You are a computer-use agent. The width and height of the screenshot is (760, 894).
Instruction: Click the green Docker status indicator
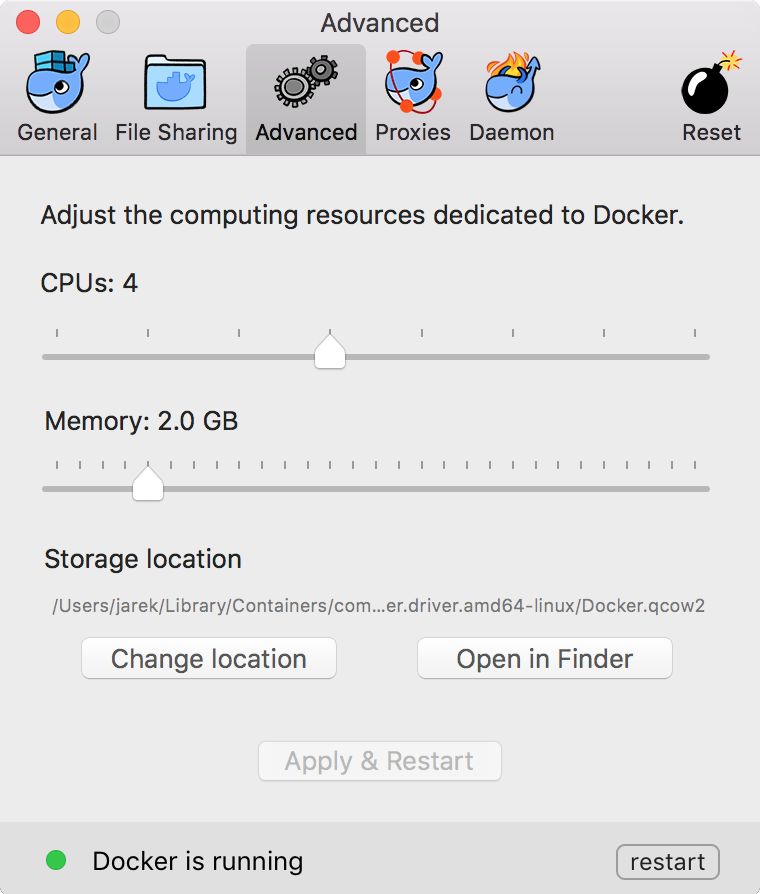tap(56, 860)
